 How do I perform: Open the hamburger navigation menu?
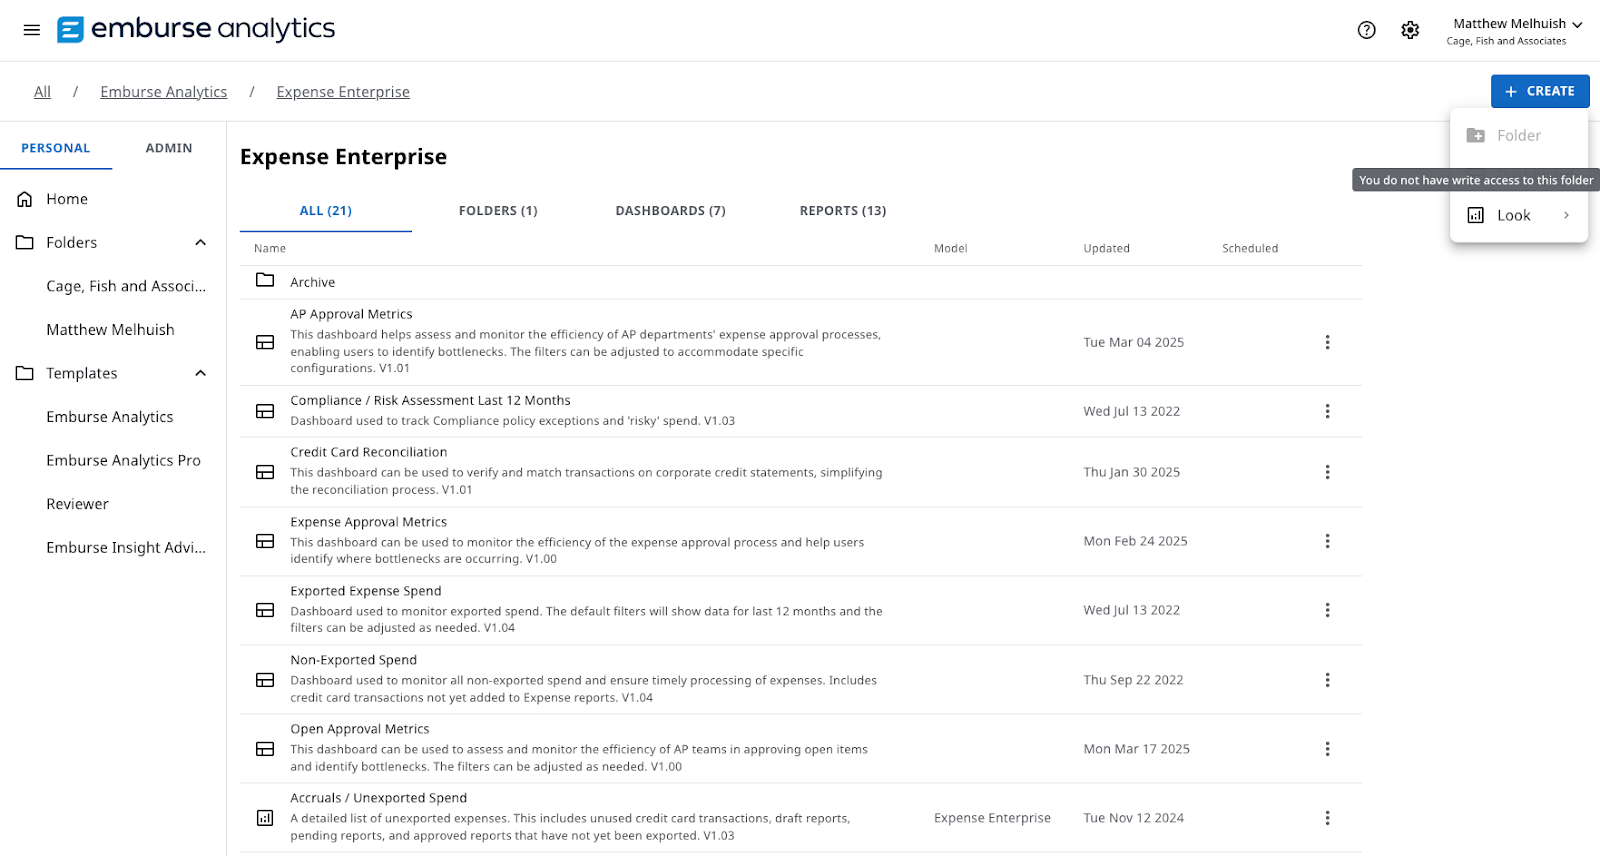pyautogui.click(x=32, y=30)
